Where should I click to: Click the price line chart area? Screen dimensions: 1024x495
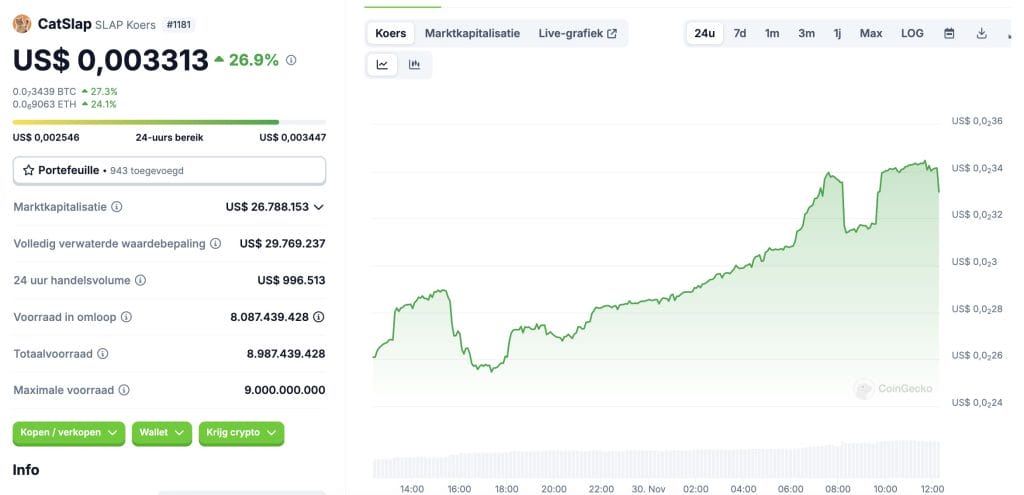pos(656,281)
